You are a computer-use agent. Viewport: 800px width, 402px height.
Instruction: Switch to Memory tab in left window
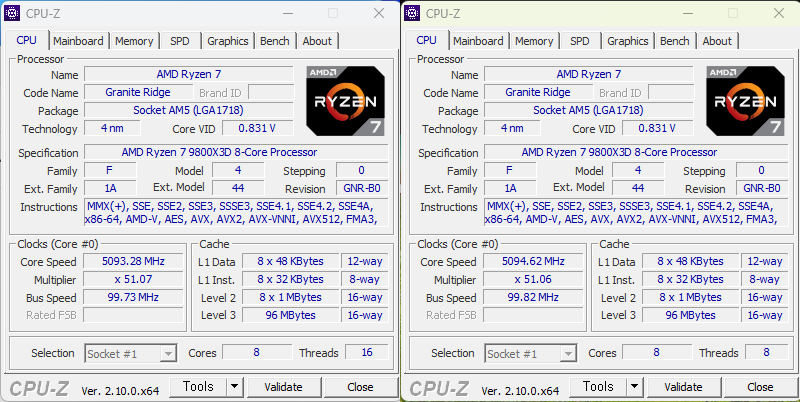[134, 41]
